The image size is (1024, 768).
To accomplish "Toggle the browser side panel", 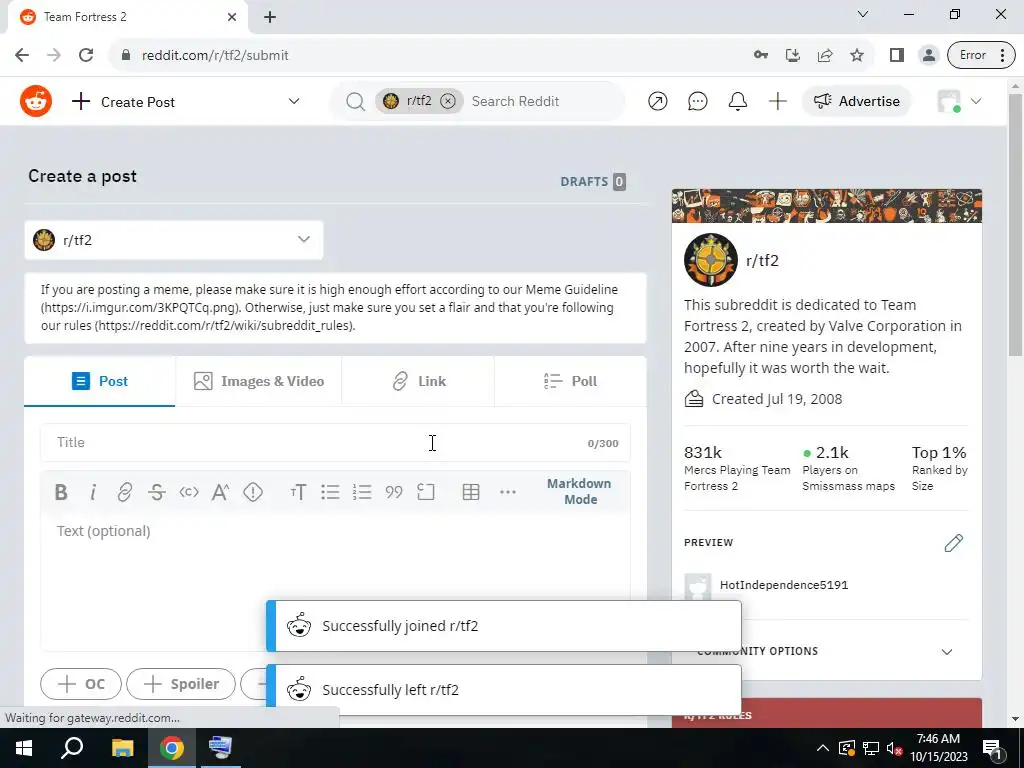I will [897, 56].
